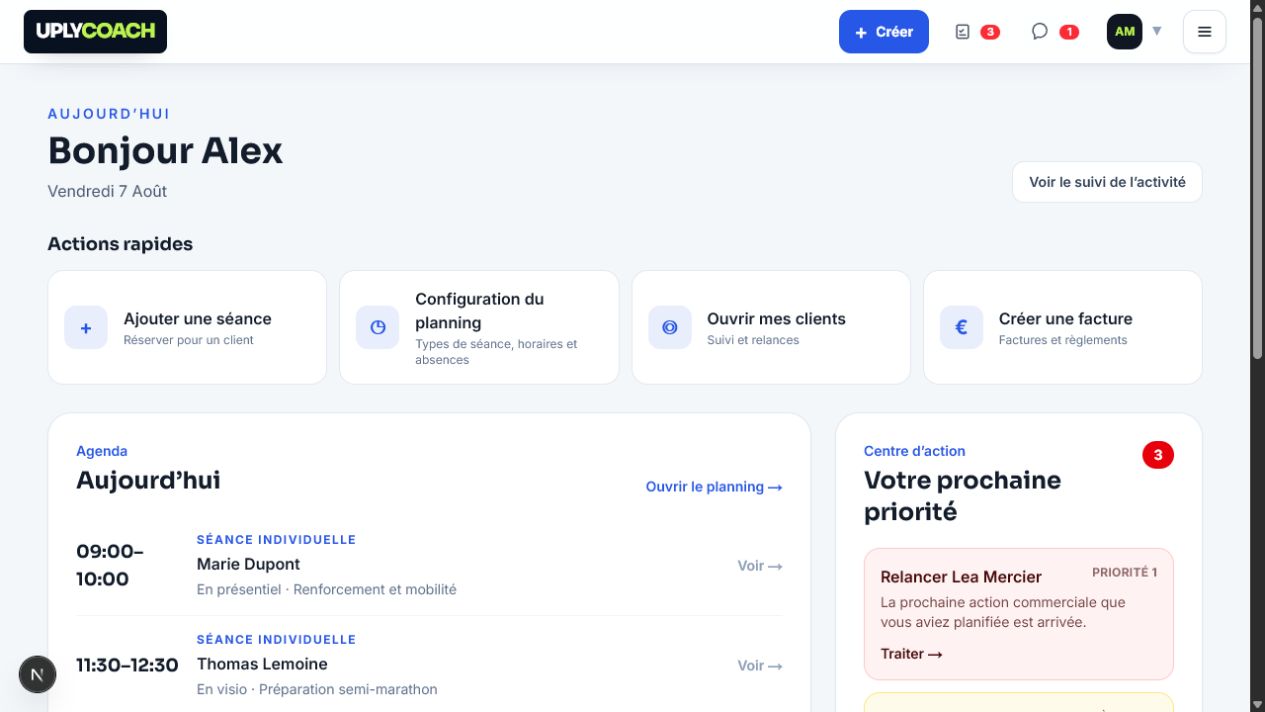Viewport: 1265px width, 712px height.
Task: Click the plus icon for Ajouter une séance
Action: pyautogui.click(x=86, y=327)
